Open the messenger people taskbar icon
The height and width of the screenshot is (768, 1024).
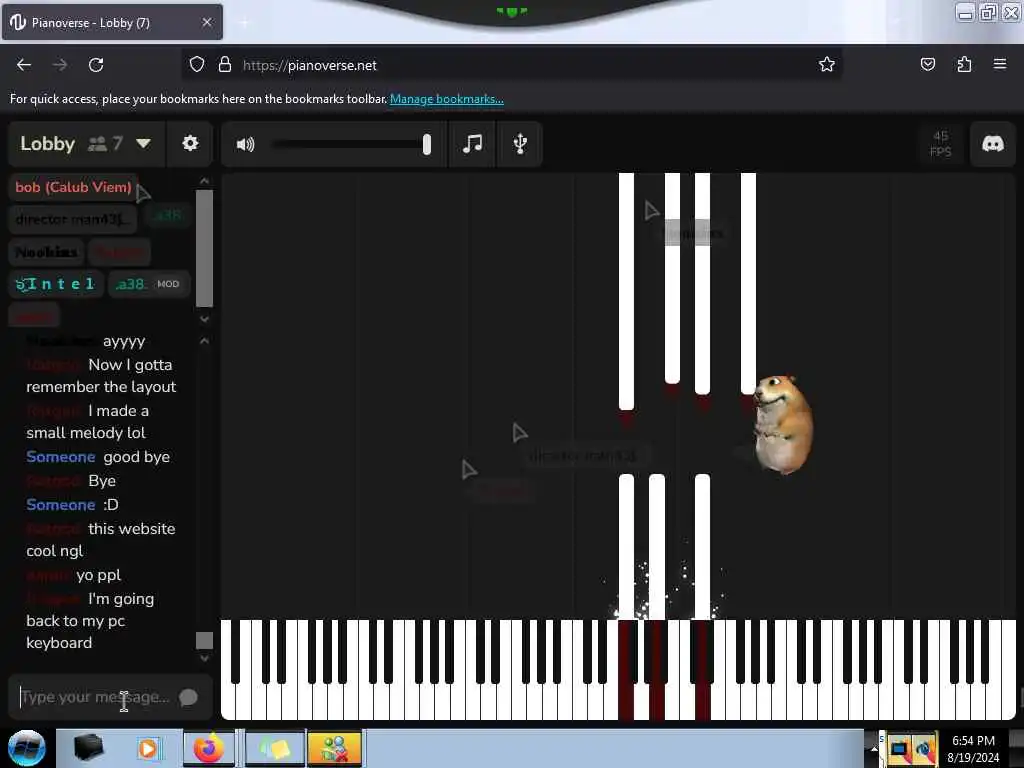point(334,748)
